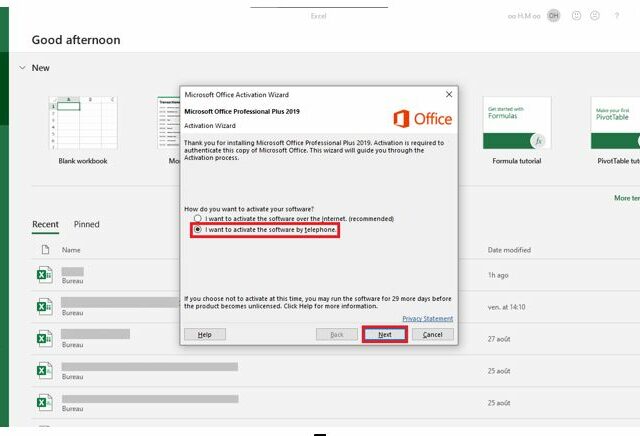Open the Privacy Statement link
Viewport: 640px width, 436px height.
coord(427,318)
